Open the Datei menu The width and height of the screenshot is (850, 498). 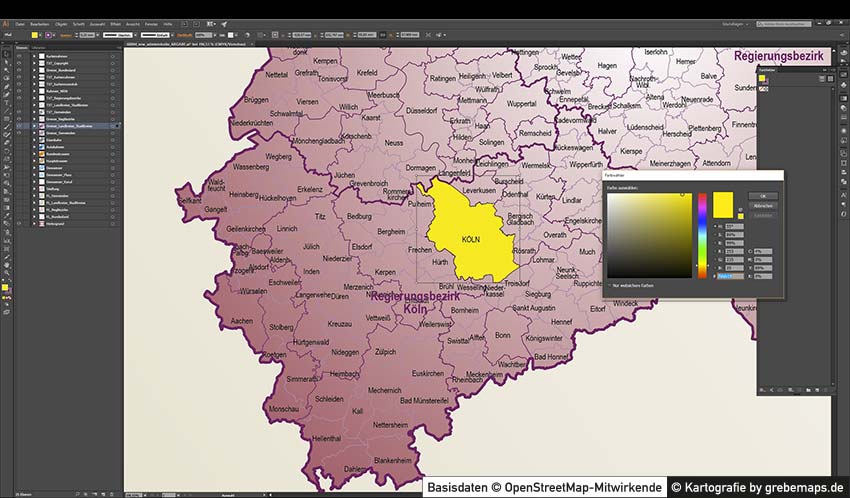[20, 22]
